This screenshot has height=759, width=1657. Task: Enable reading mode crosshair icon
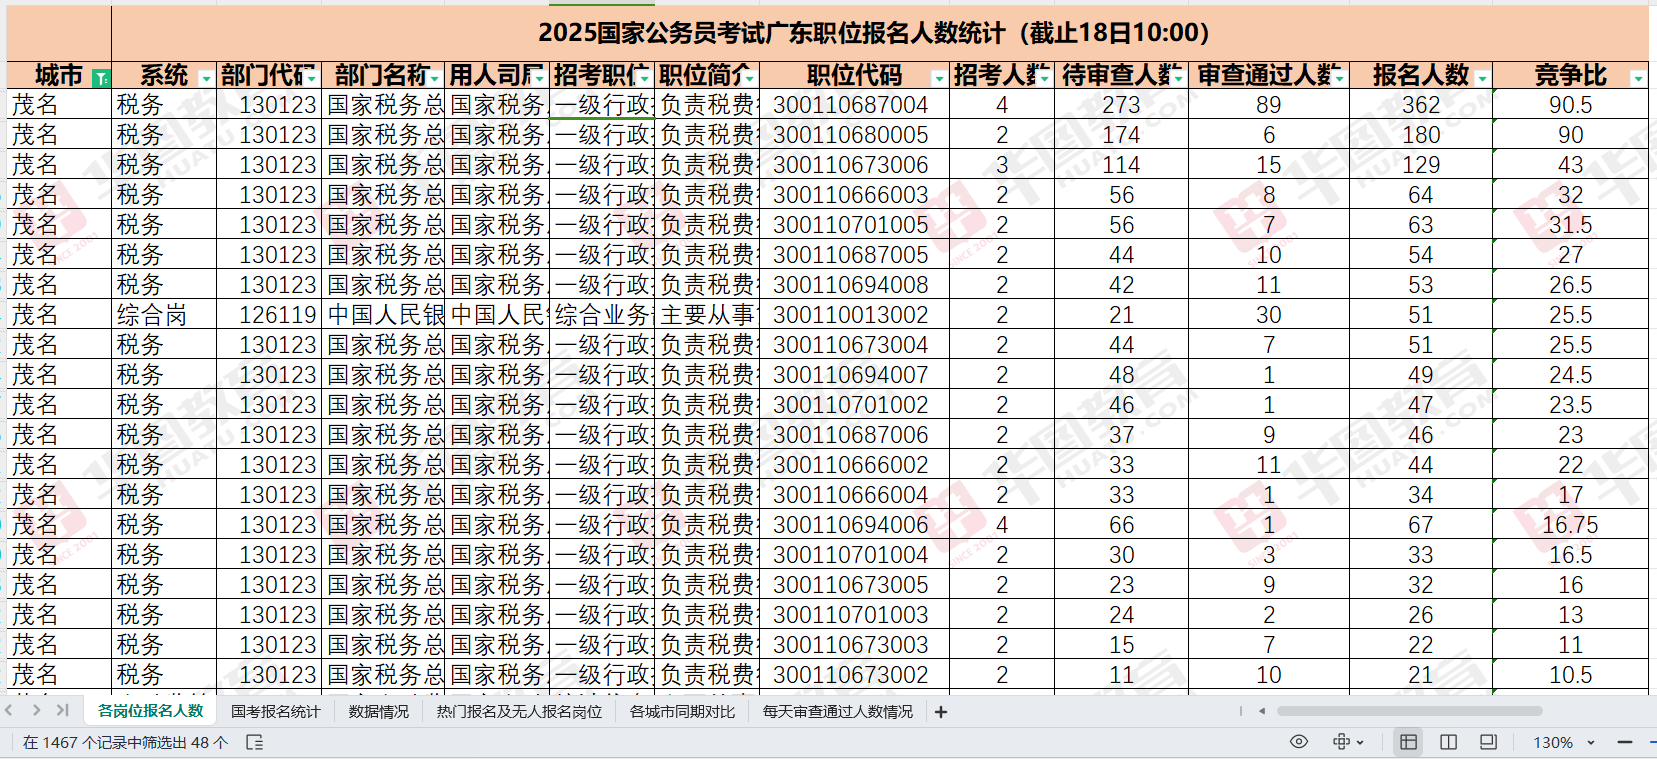[x=1342, y=742]
